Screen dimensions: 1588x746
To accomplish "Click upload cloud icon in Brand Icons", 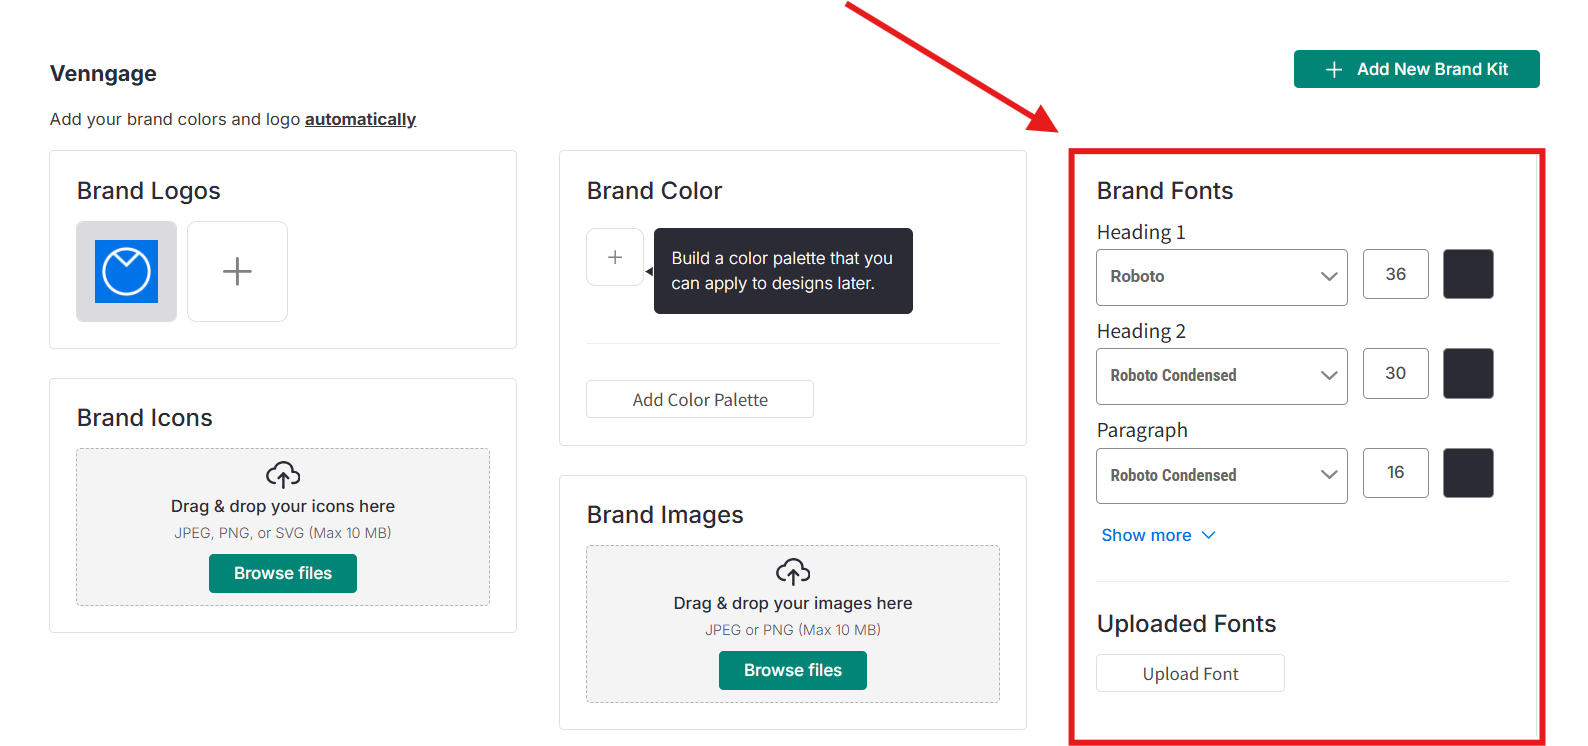I will (x=283, y=475).
